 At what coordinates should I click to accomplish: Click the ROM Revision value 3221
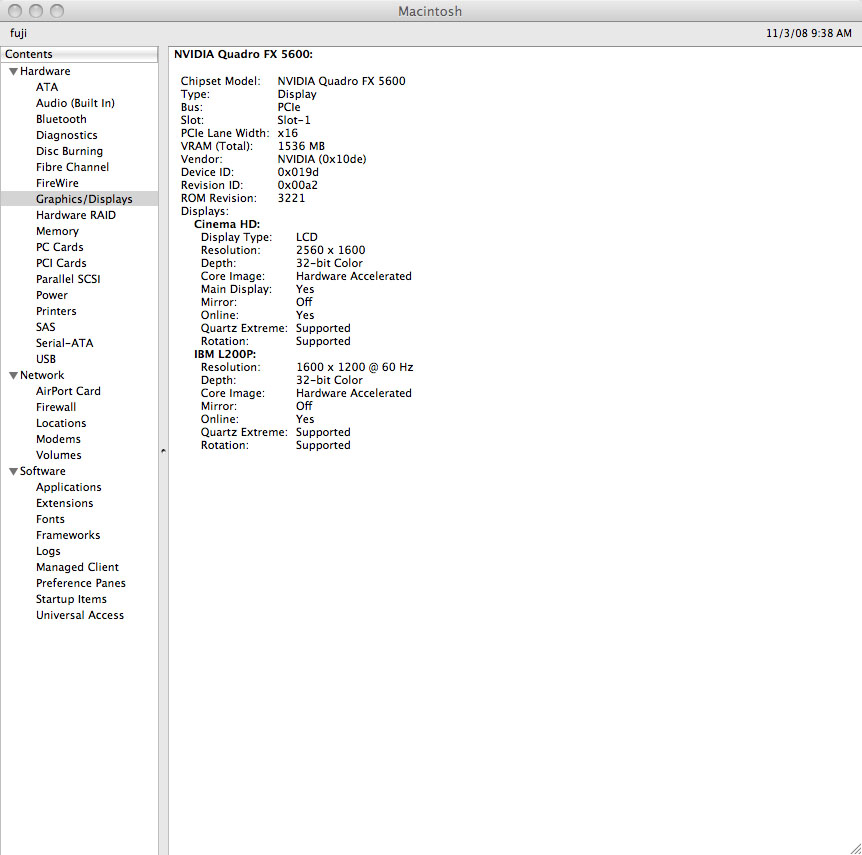click(x=291, y=198)
